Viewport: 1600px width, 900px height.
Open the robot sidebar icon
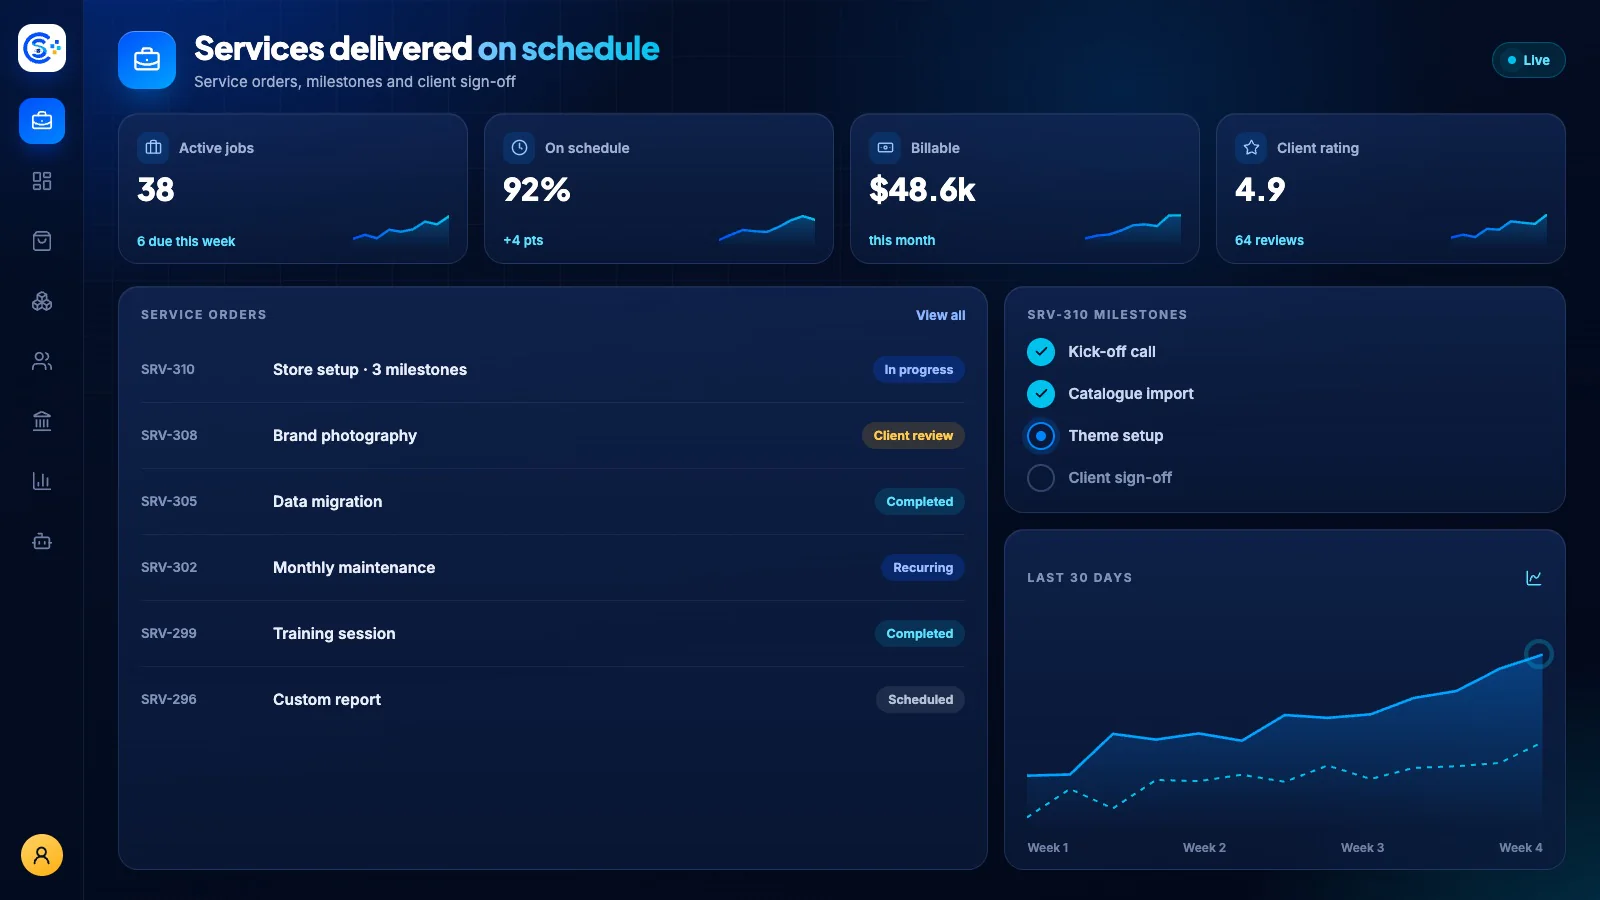42,541
